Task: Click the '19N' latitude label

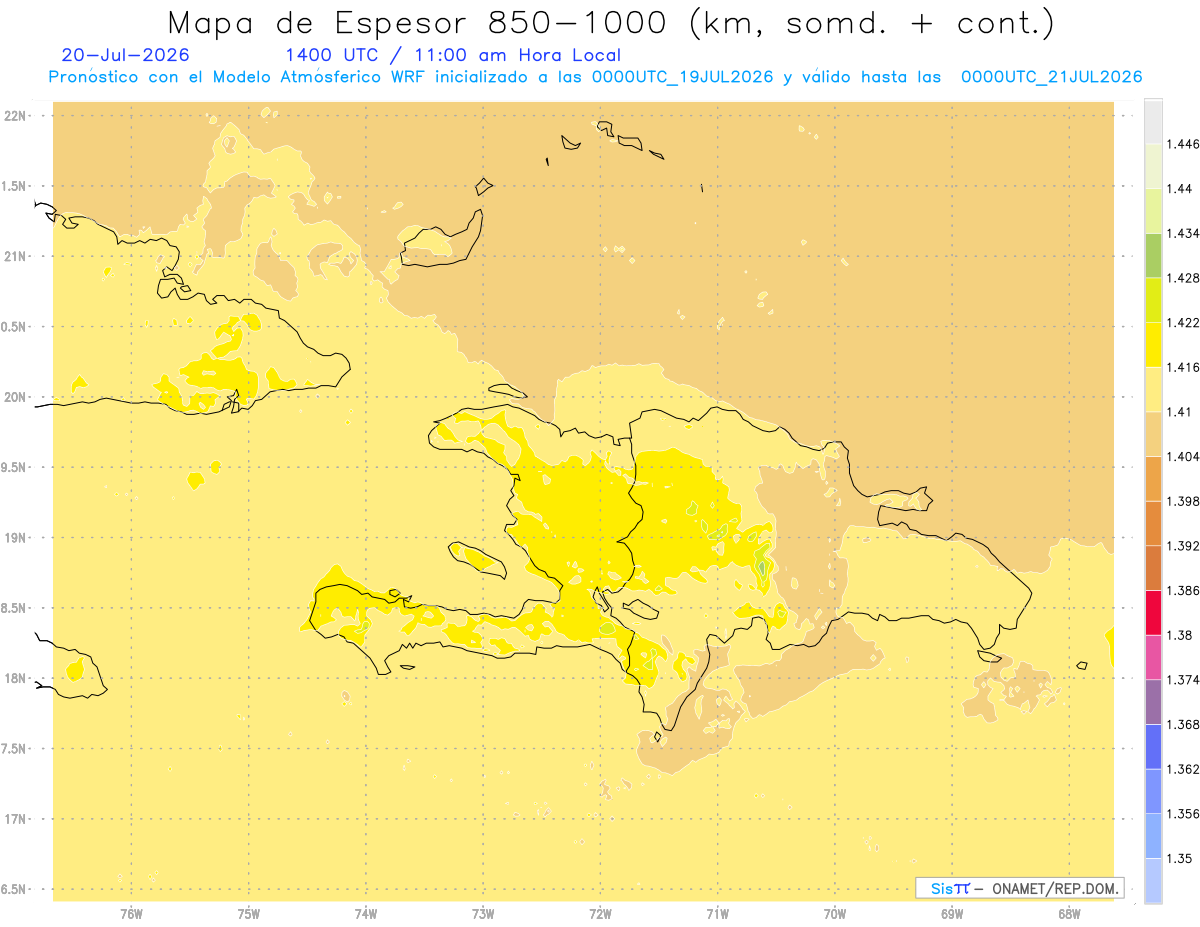Action: (x=15, y=538)
